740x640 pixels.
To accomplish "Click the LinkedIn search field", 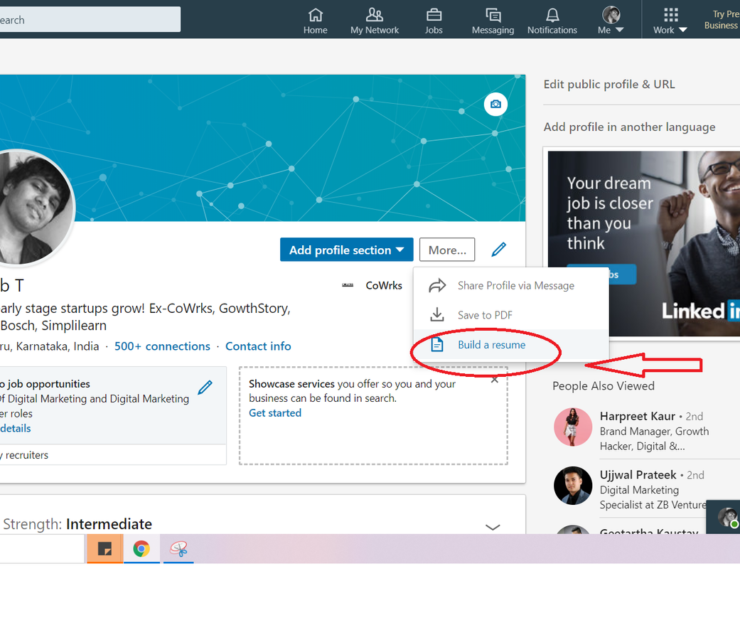I will (x=90, y=20).
